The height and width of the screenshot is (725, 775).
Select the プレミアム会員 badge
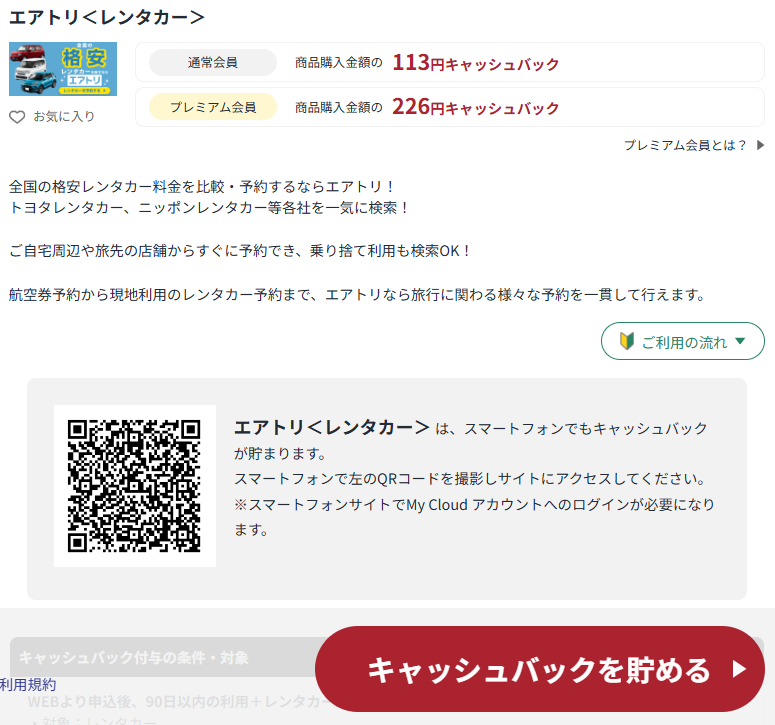pyautogui.click(x=213, y=107)
